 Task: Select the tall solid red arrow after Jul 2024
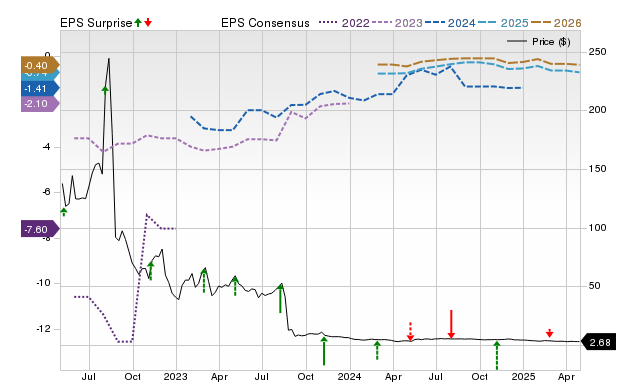451,324
